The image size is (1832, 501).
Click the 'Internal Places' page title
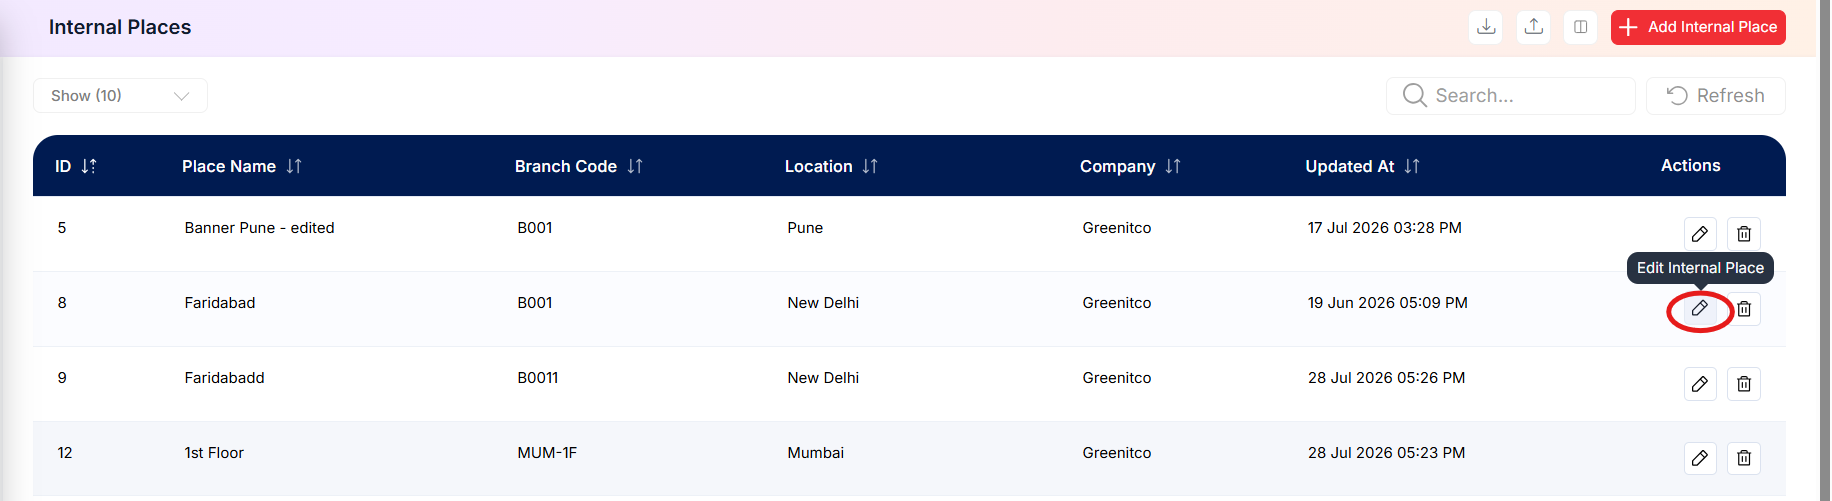point(120,27)
